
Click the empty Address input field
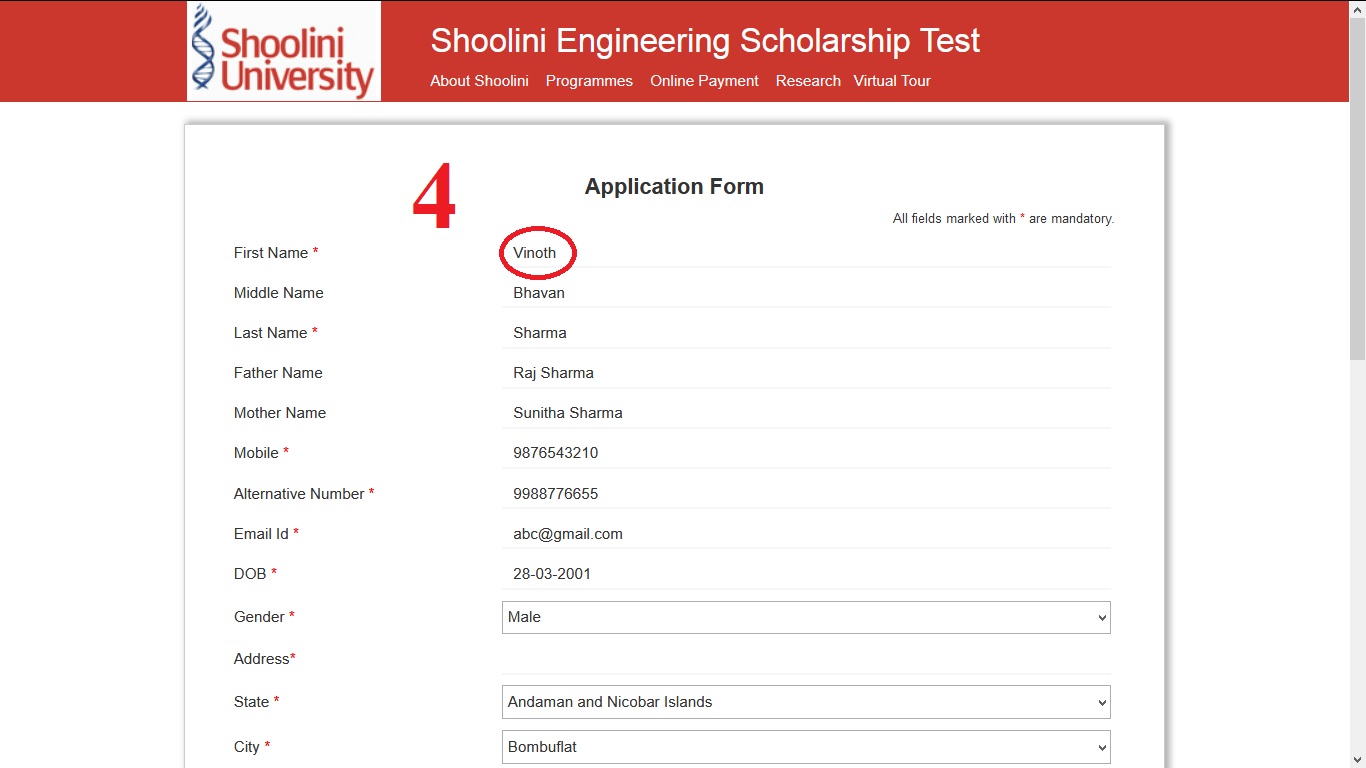pyautogui.click(x=806, y=659)
